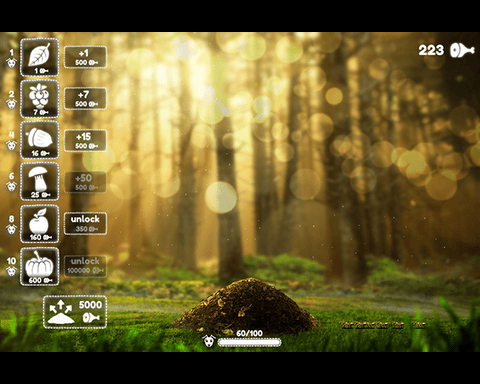The height and width of the screenshot is (384, 480).
Task: Click the ant icon beside population bar
Action: click(x=209, y=341)
